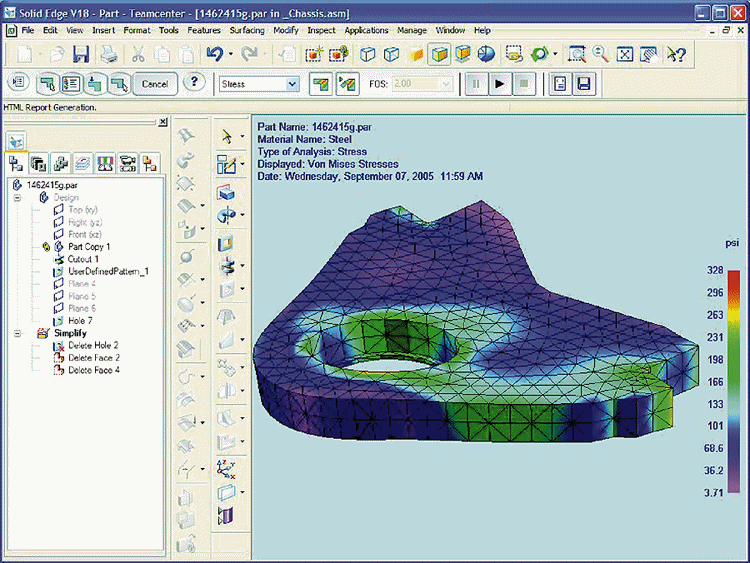Select Cutout 1 in the feature tree

point(83,259)
